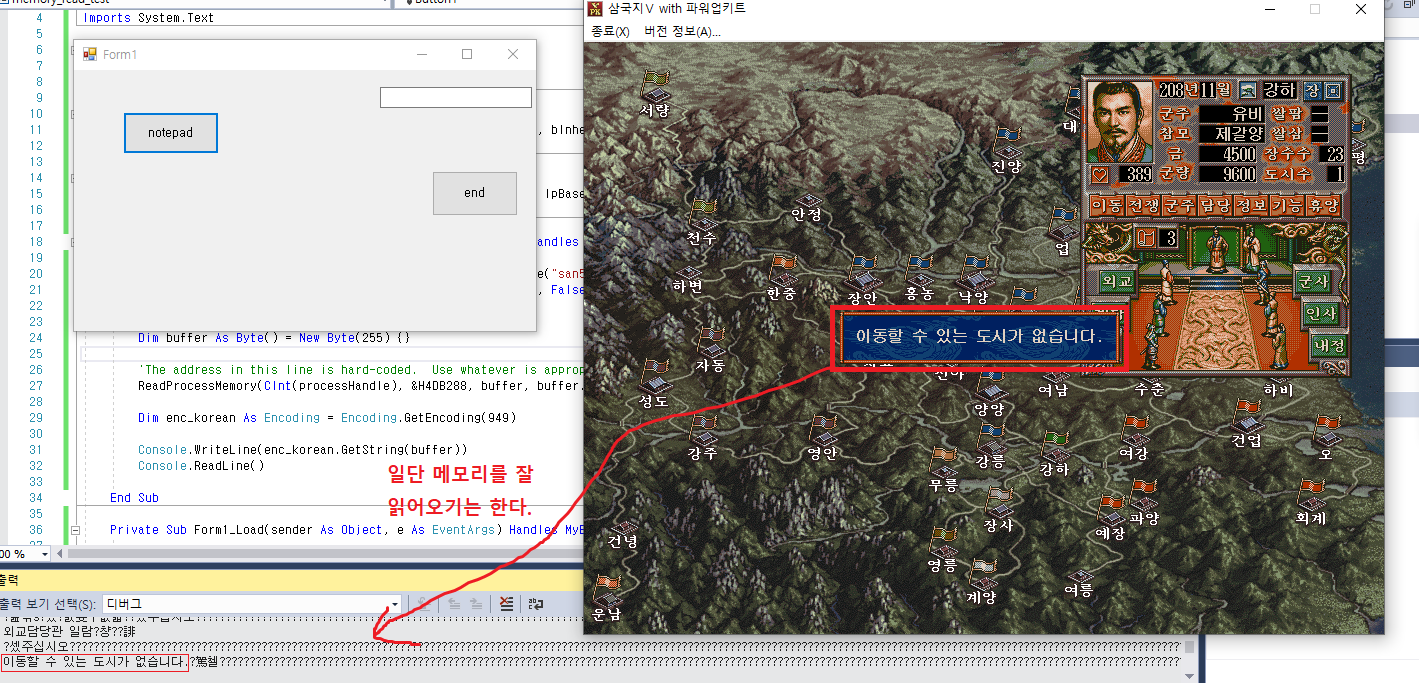
Task: Click the 4500 gold value
Action: click(x=1228, y=153)
